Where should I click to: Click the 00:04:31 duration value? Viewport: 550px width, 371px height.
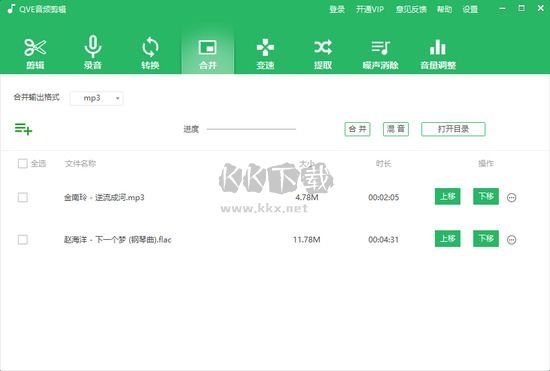click(x=383, y=240)
